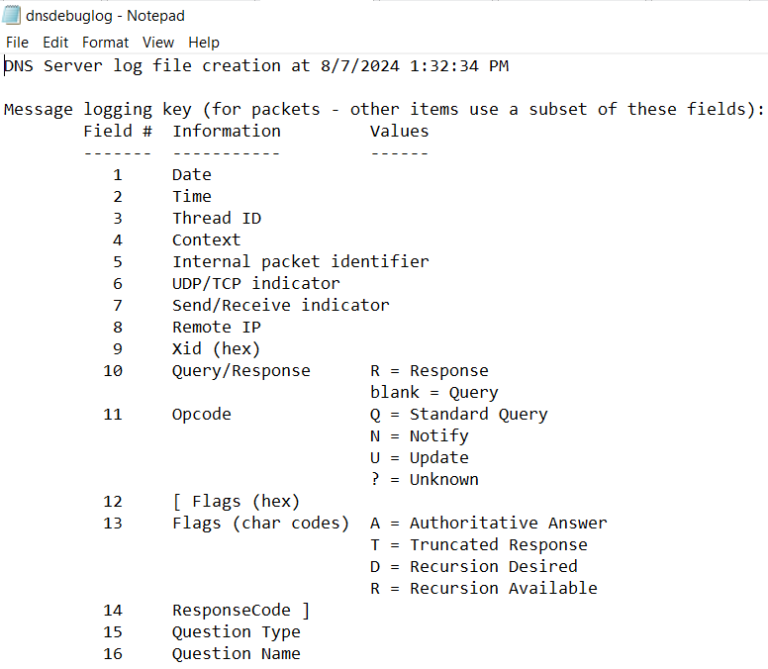Click on 'Remote IP' text
This screenshot has width=768, height=669.
[216, 327]
